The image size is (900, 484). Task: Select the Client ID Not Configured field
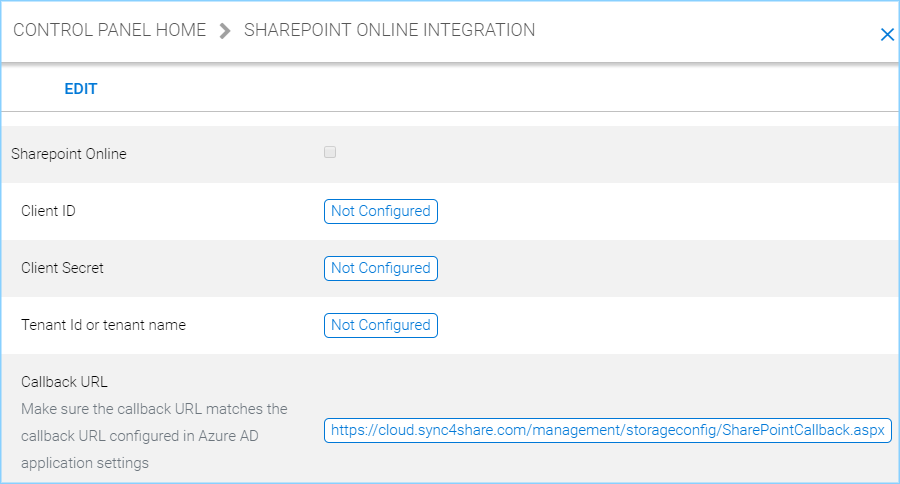pos(381,211)
